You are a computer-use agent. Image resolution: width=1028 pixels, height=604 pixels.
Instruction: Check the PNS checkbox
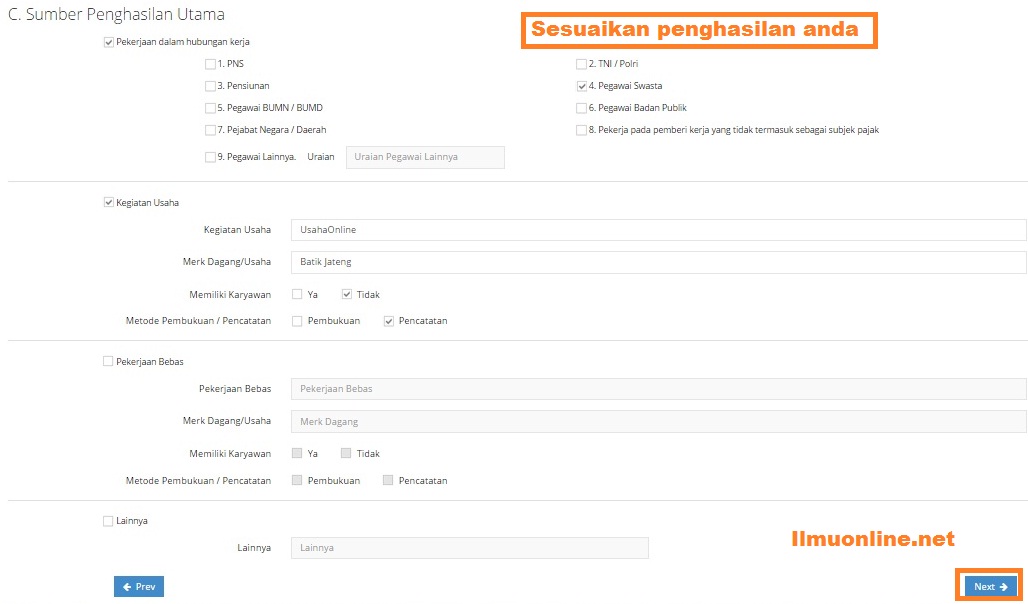210,64
